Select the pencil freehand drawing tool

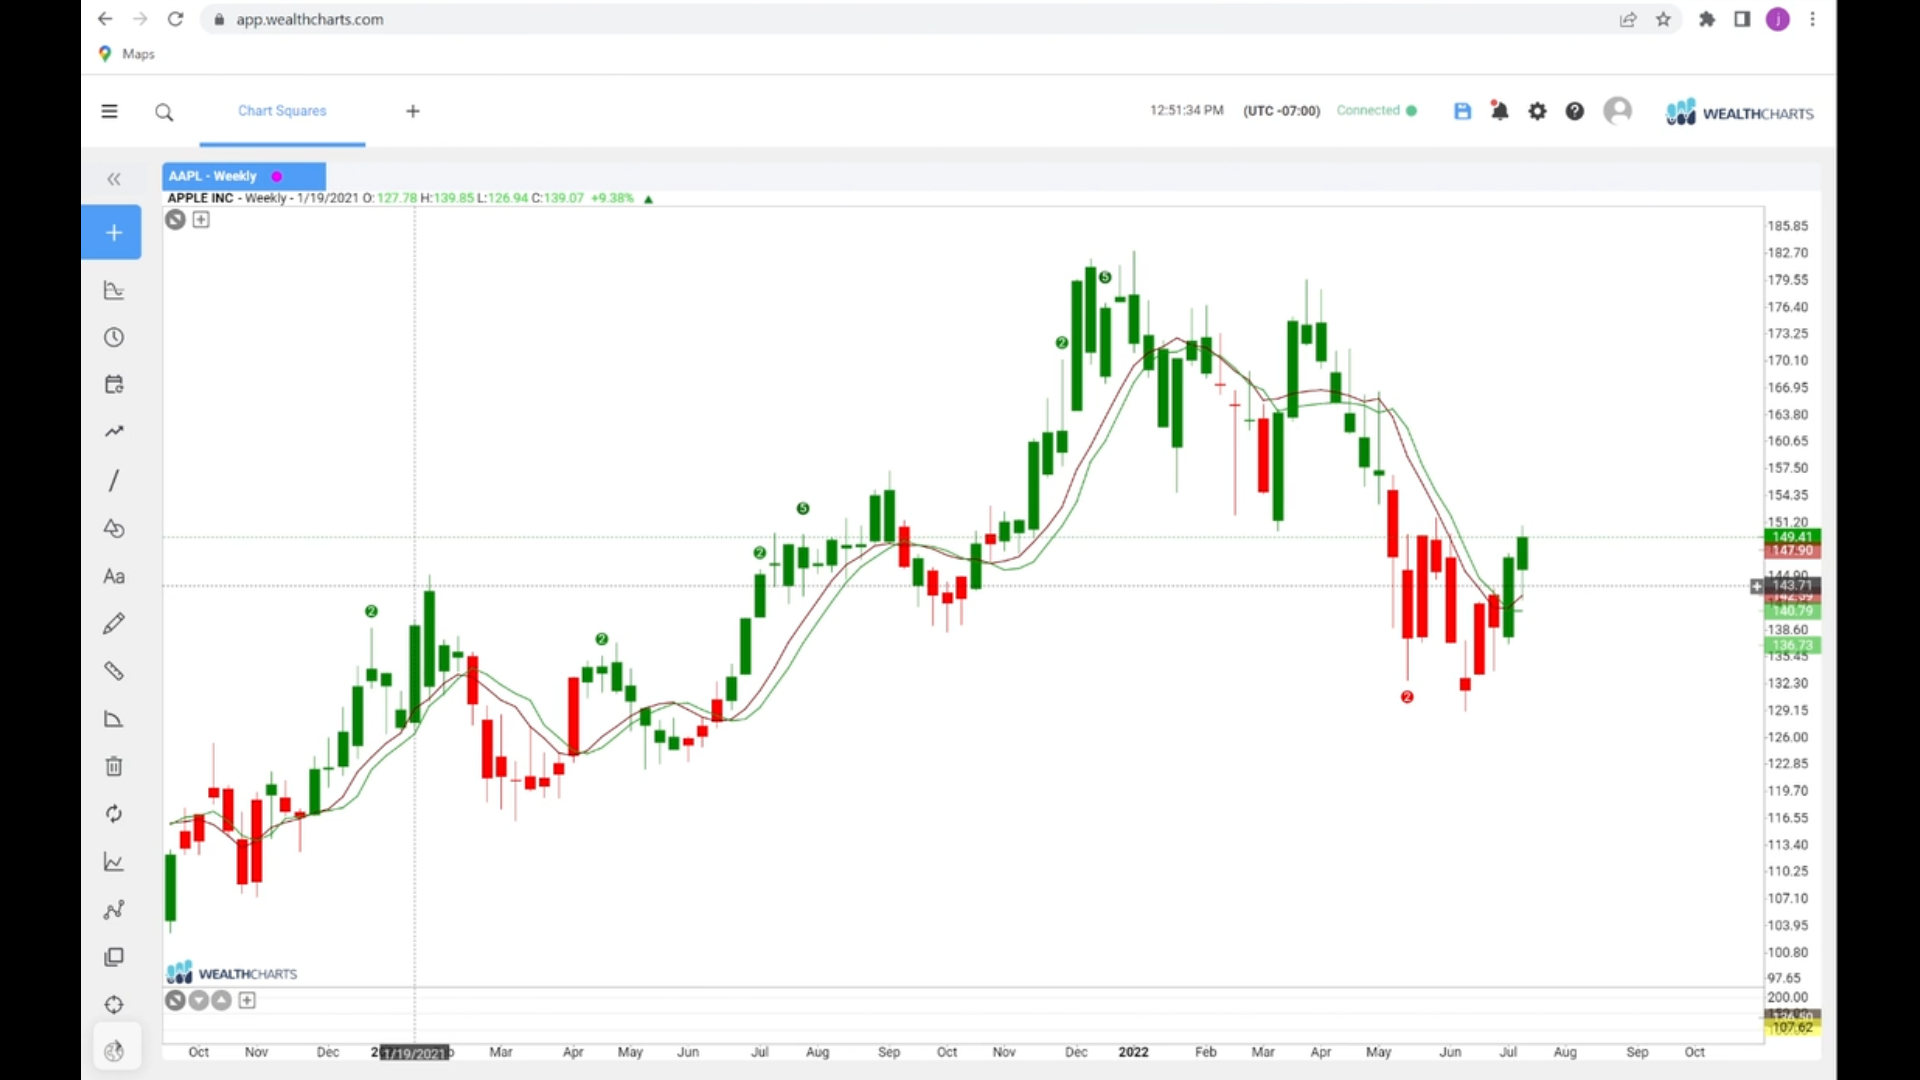click(114, 623)
